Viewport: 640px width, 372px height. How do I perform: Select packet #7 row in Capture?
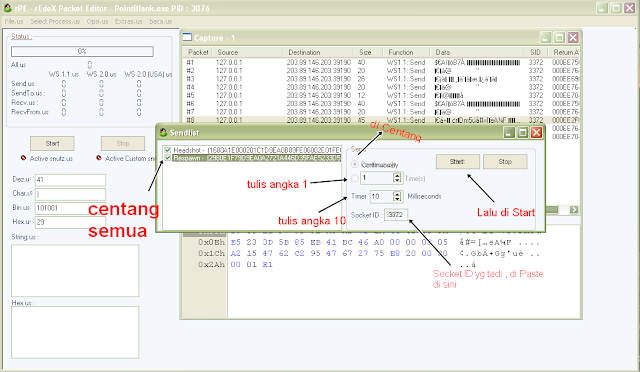[382, 111]
